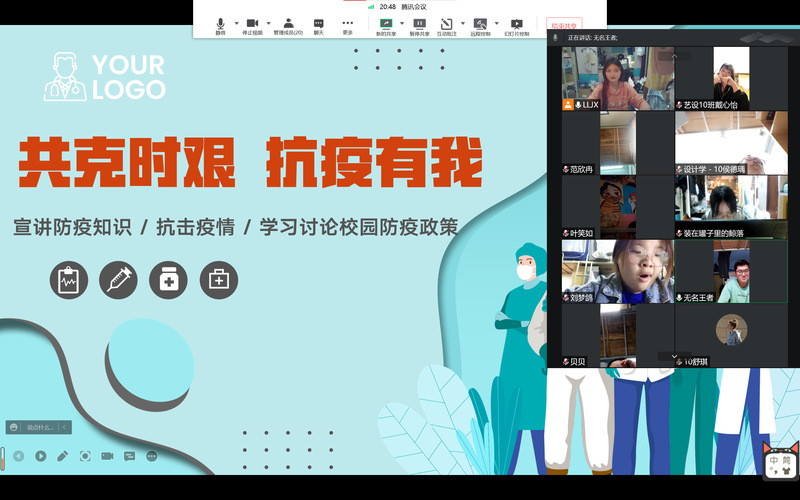Open the More options menu
800x500 pixels.
(347, 25)
